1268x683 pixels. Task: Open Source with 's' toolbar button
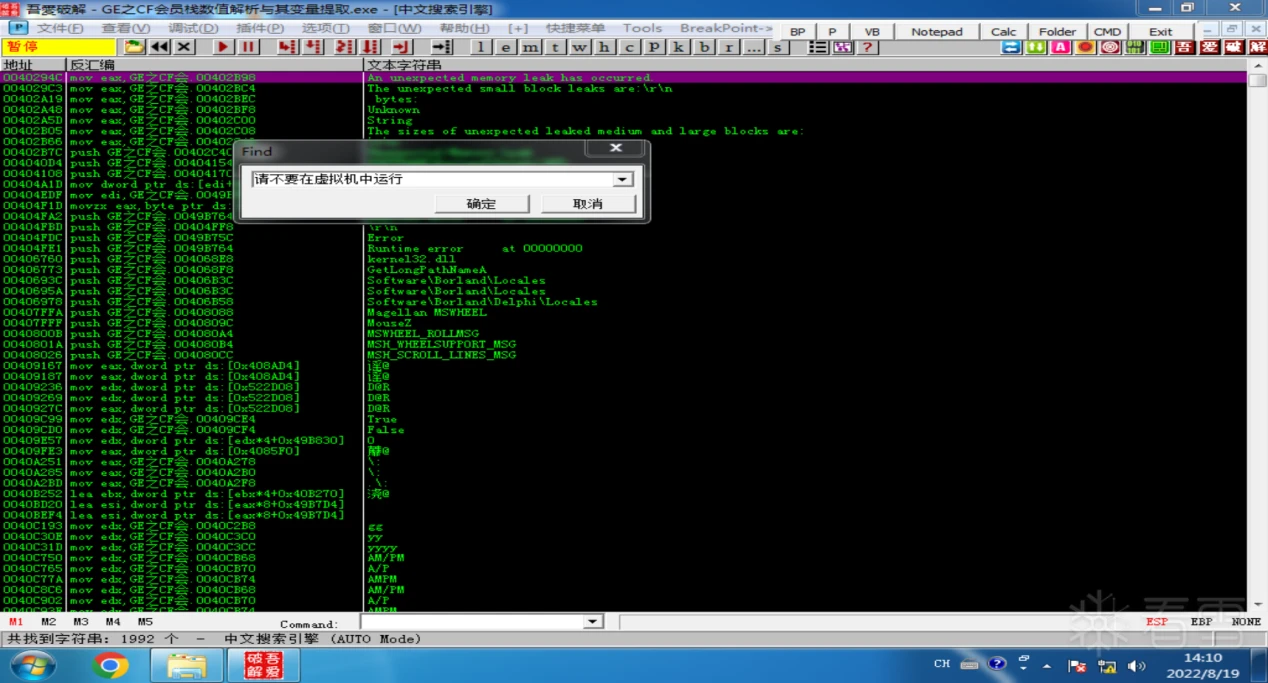tap(778, 47)
